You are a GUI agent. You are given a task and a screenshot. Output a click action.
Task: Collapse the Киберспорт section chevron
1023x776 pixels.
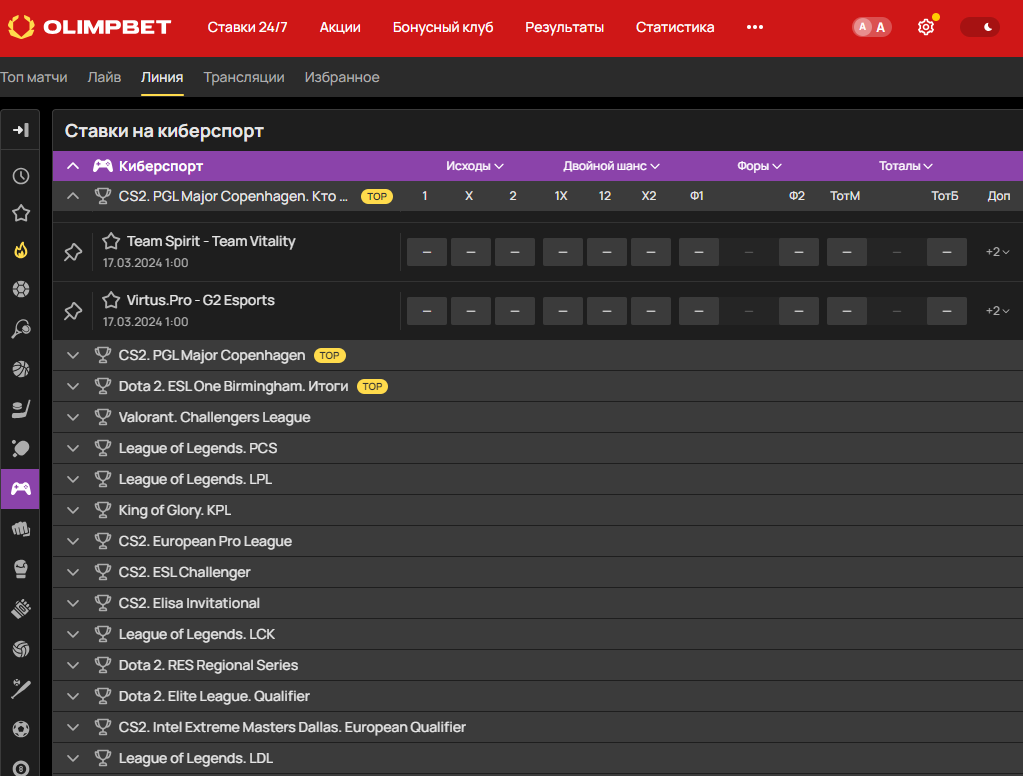pyautogui.click(x=73, y=166)
